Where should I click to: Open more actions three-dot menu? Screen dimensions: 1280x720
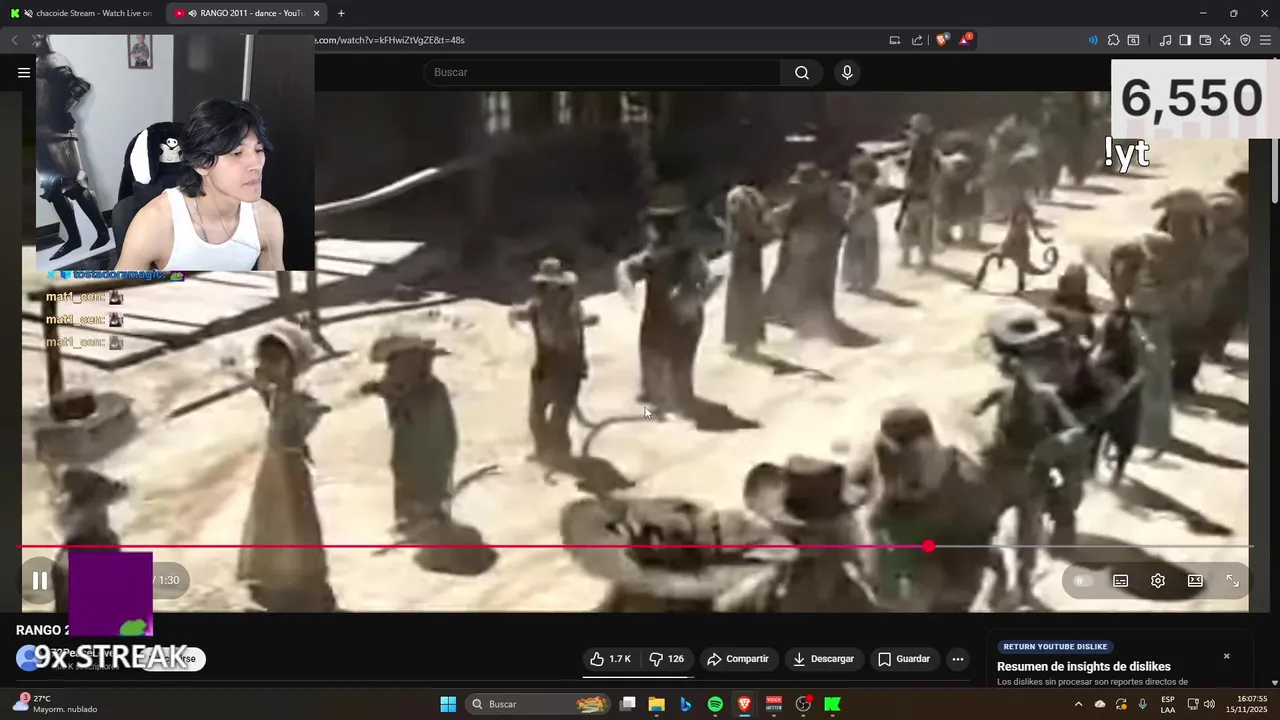click(957, 659)
